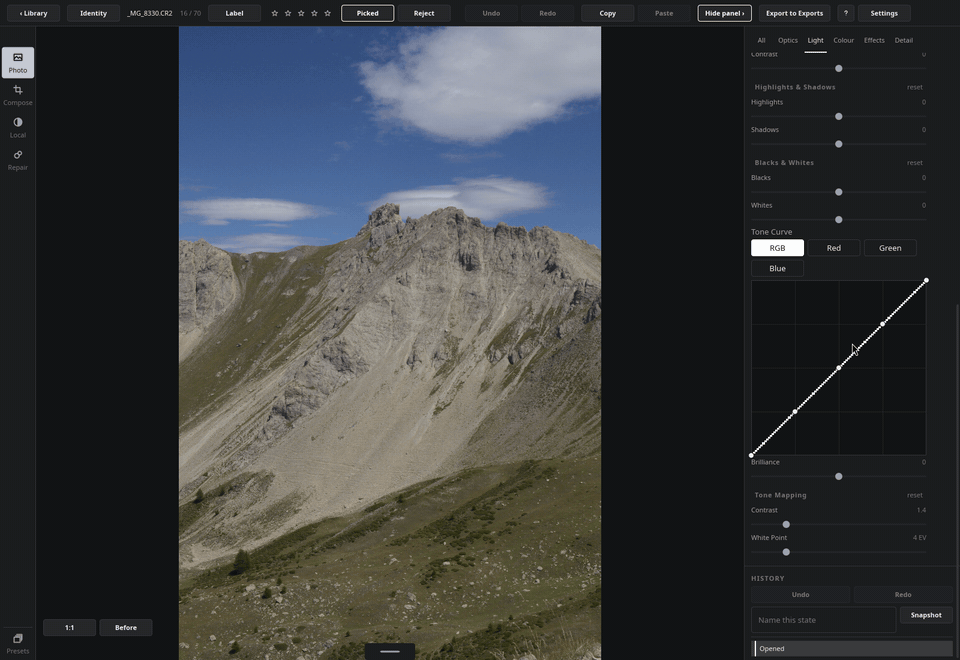This screenshot has height=660, width=960.
Task: Expand the bottom filmstrip handle
Action: pos(390,651)
